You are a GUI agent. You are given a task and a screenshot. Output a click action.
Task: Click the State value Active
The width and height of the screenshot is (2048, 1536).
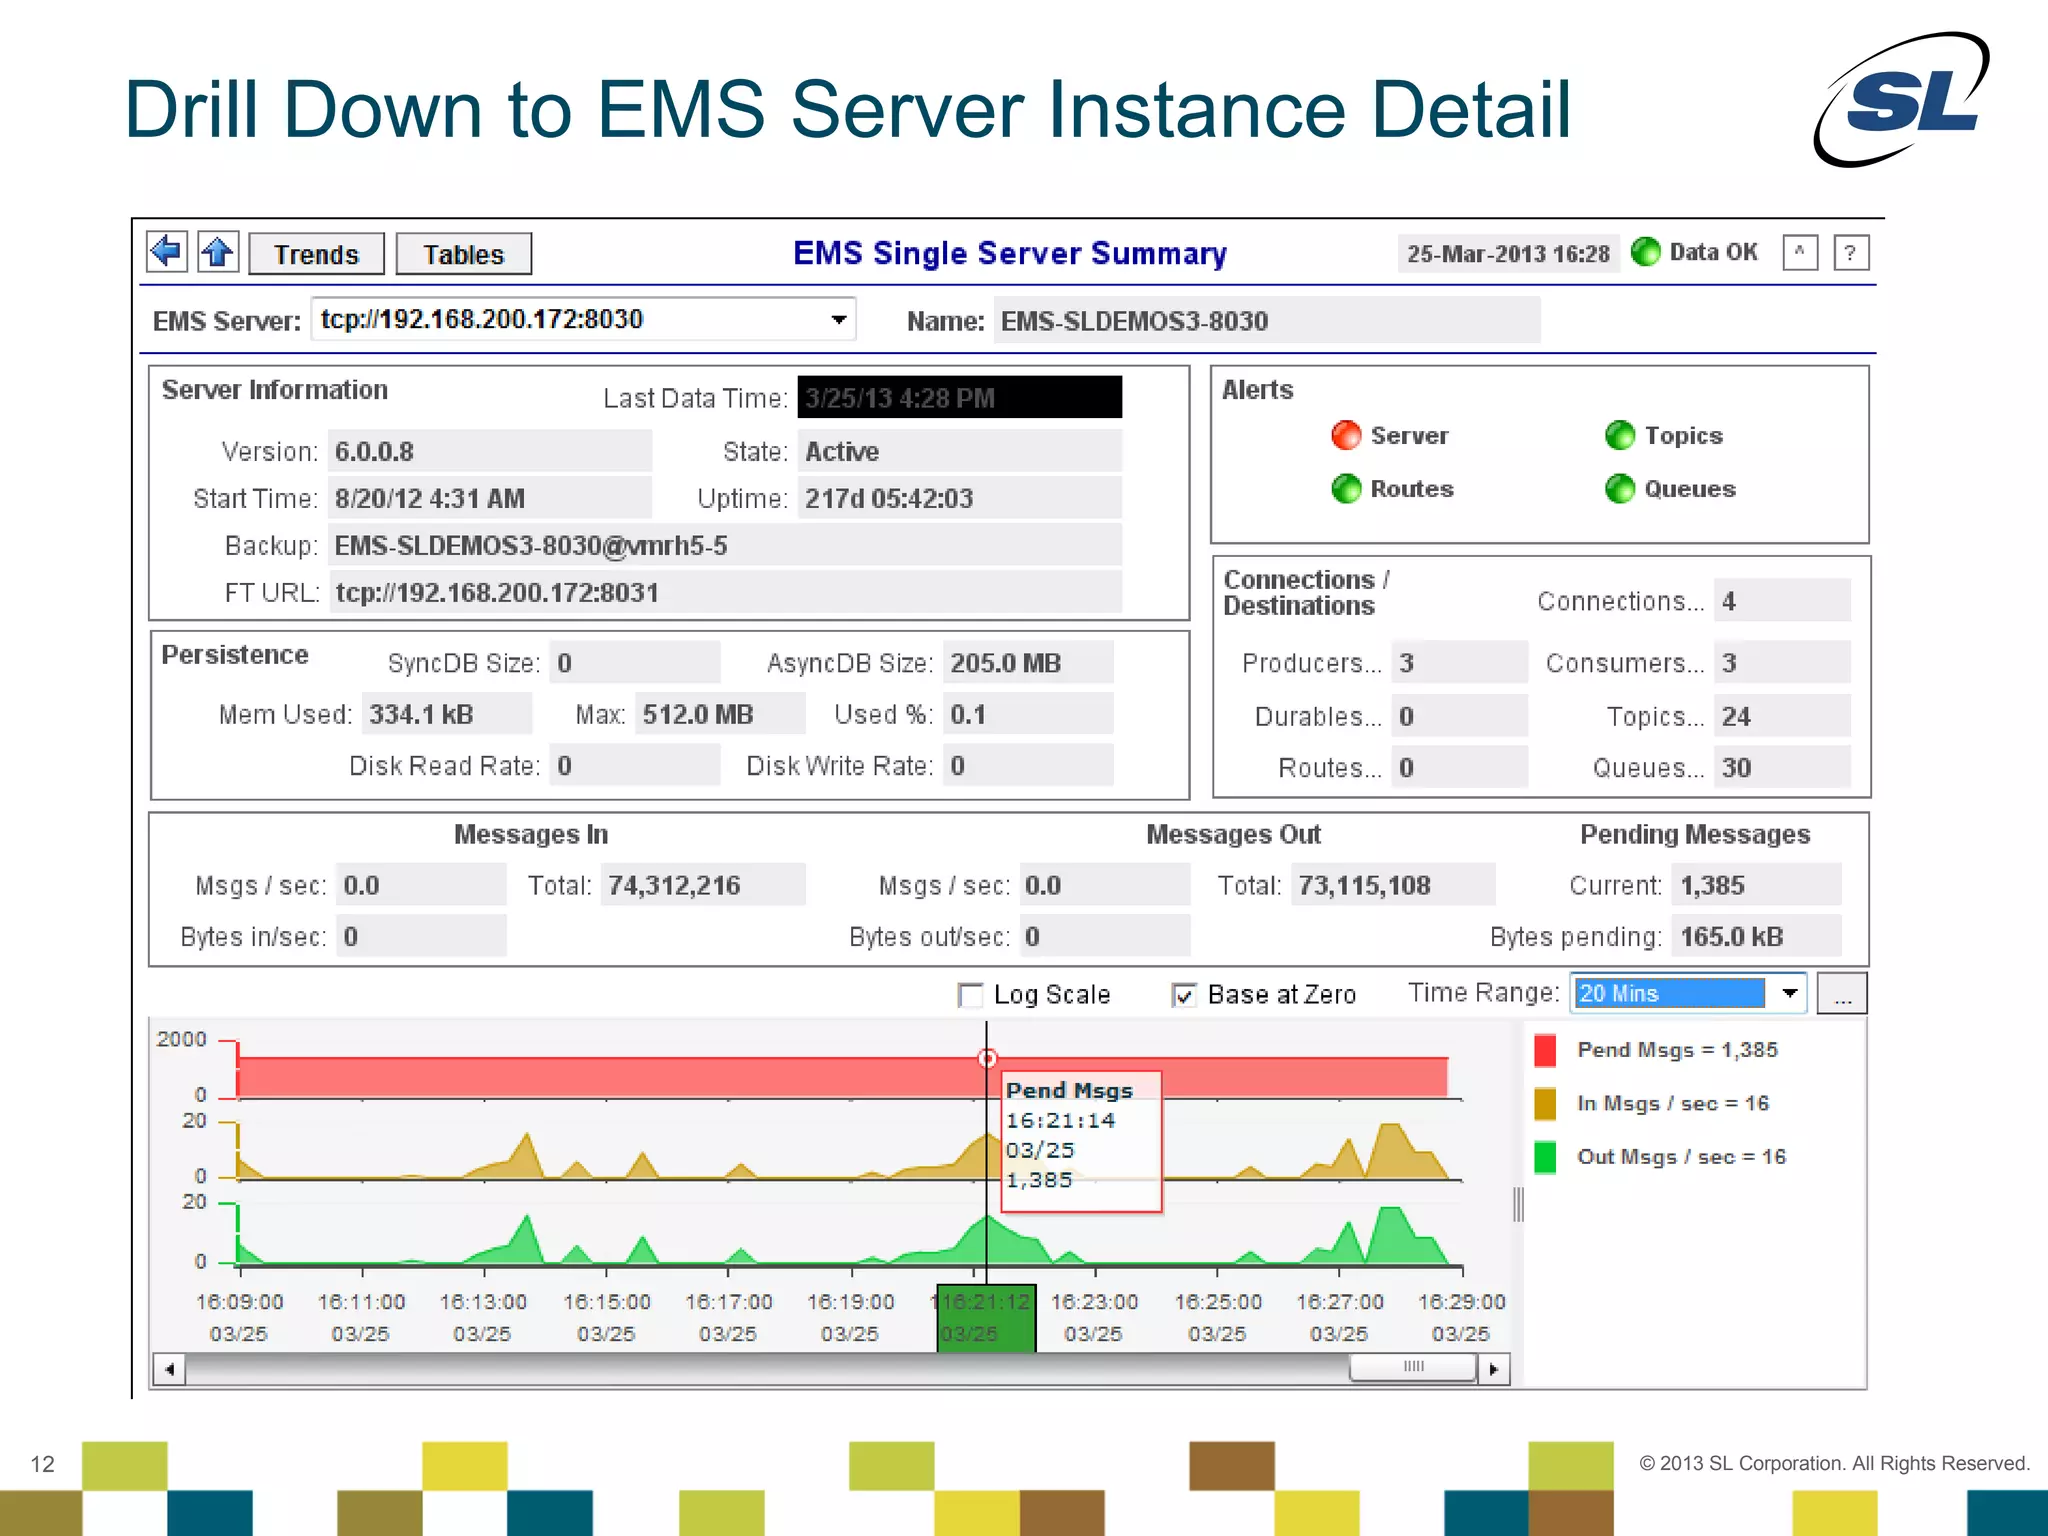point(960,451)
